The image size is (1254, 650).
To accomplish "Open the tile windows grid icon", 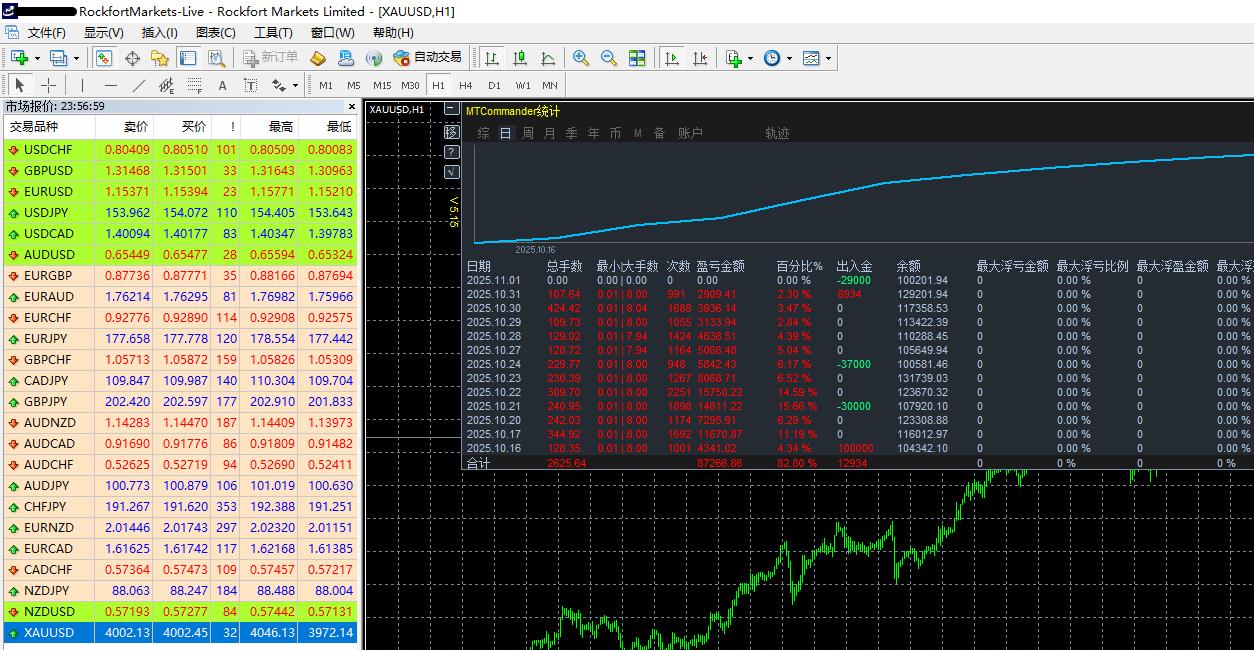I will 637,58.
